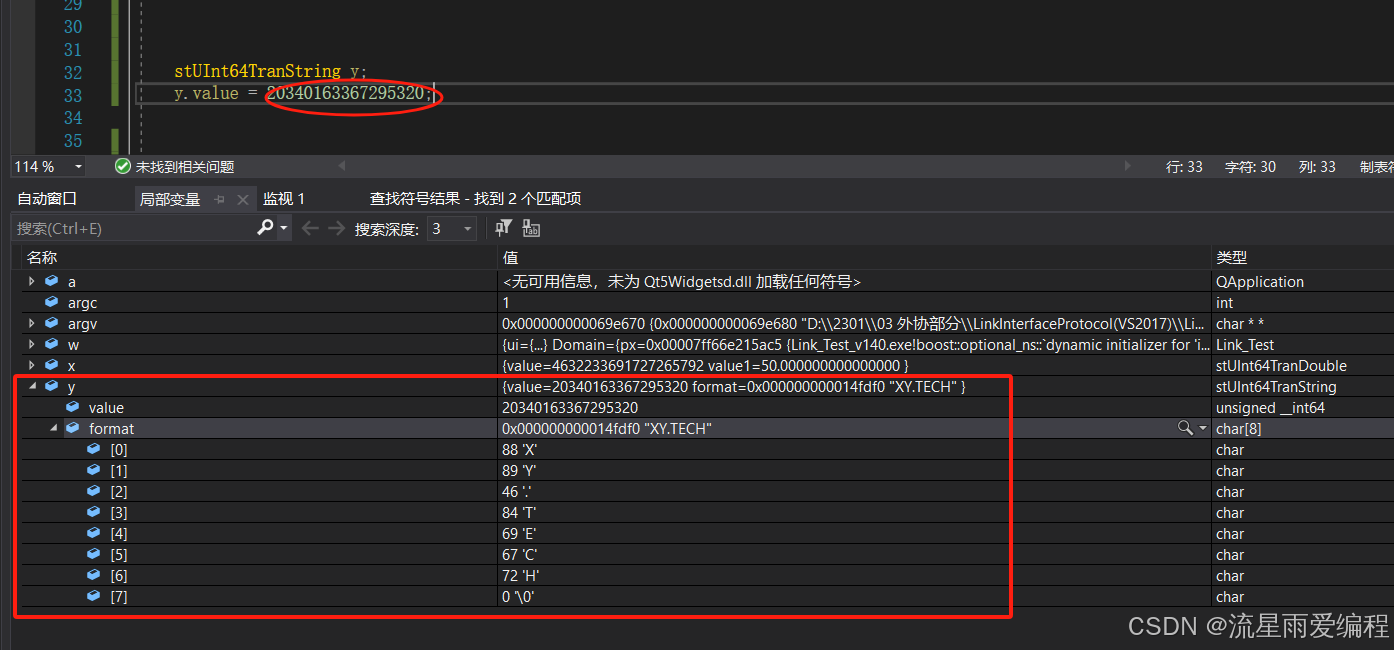Click the x value cell starting value=4632233691727265792
Screen dimensions: 1394x650
tap(705, 365)
